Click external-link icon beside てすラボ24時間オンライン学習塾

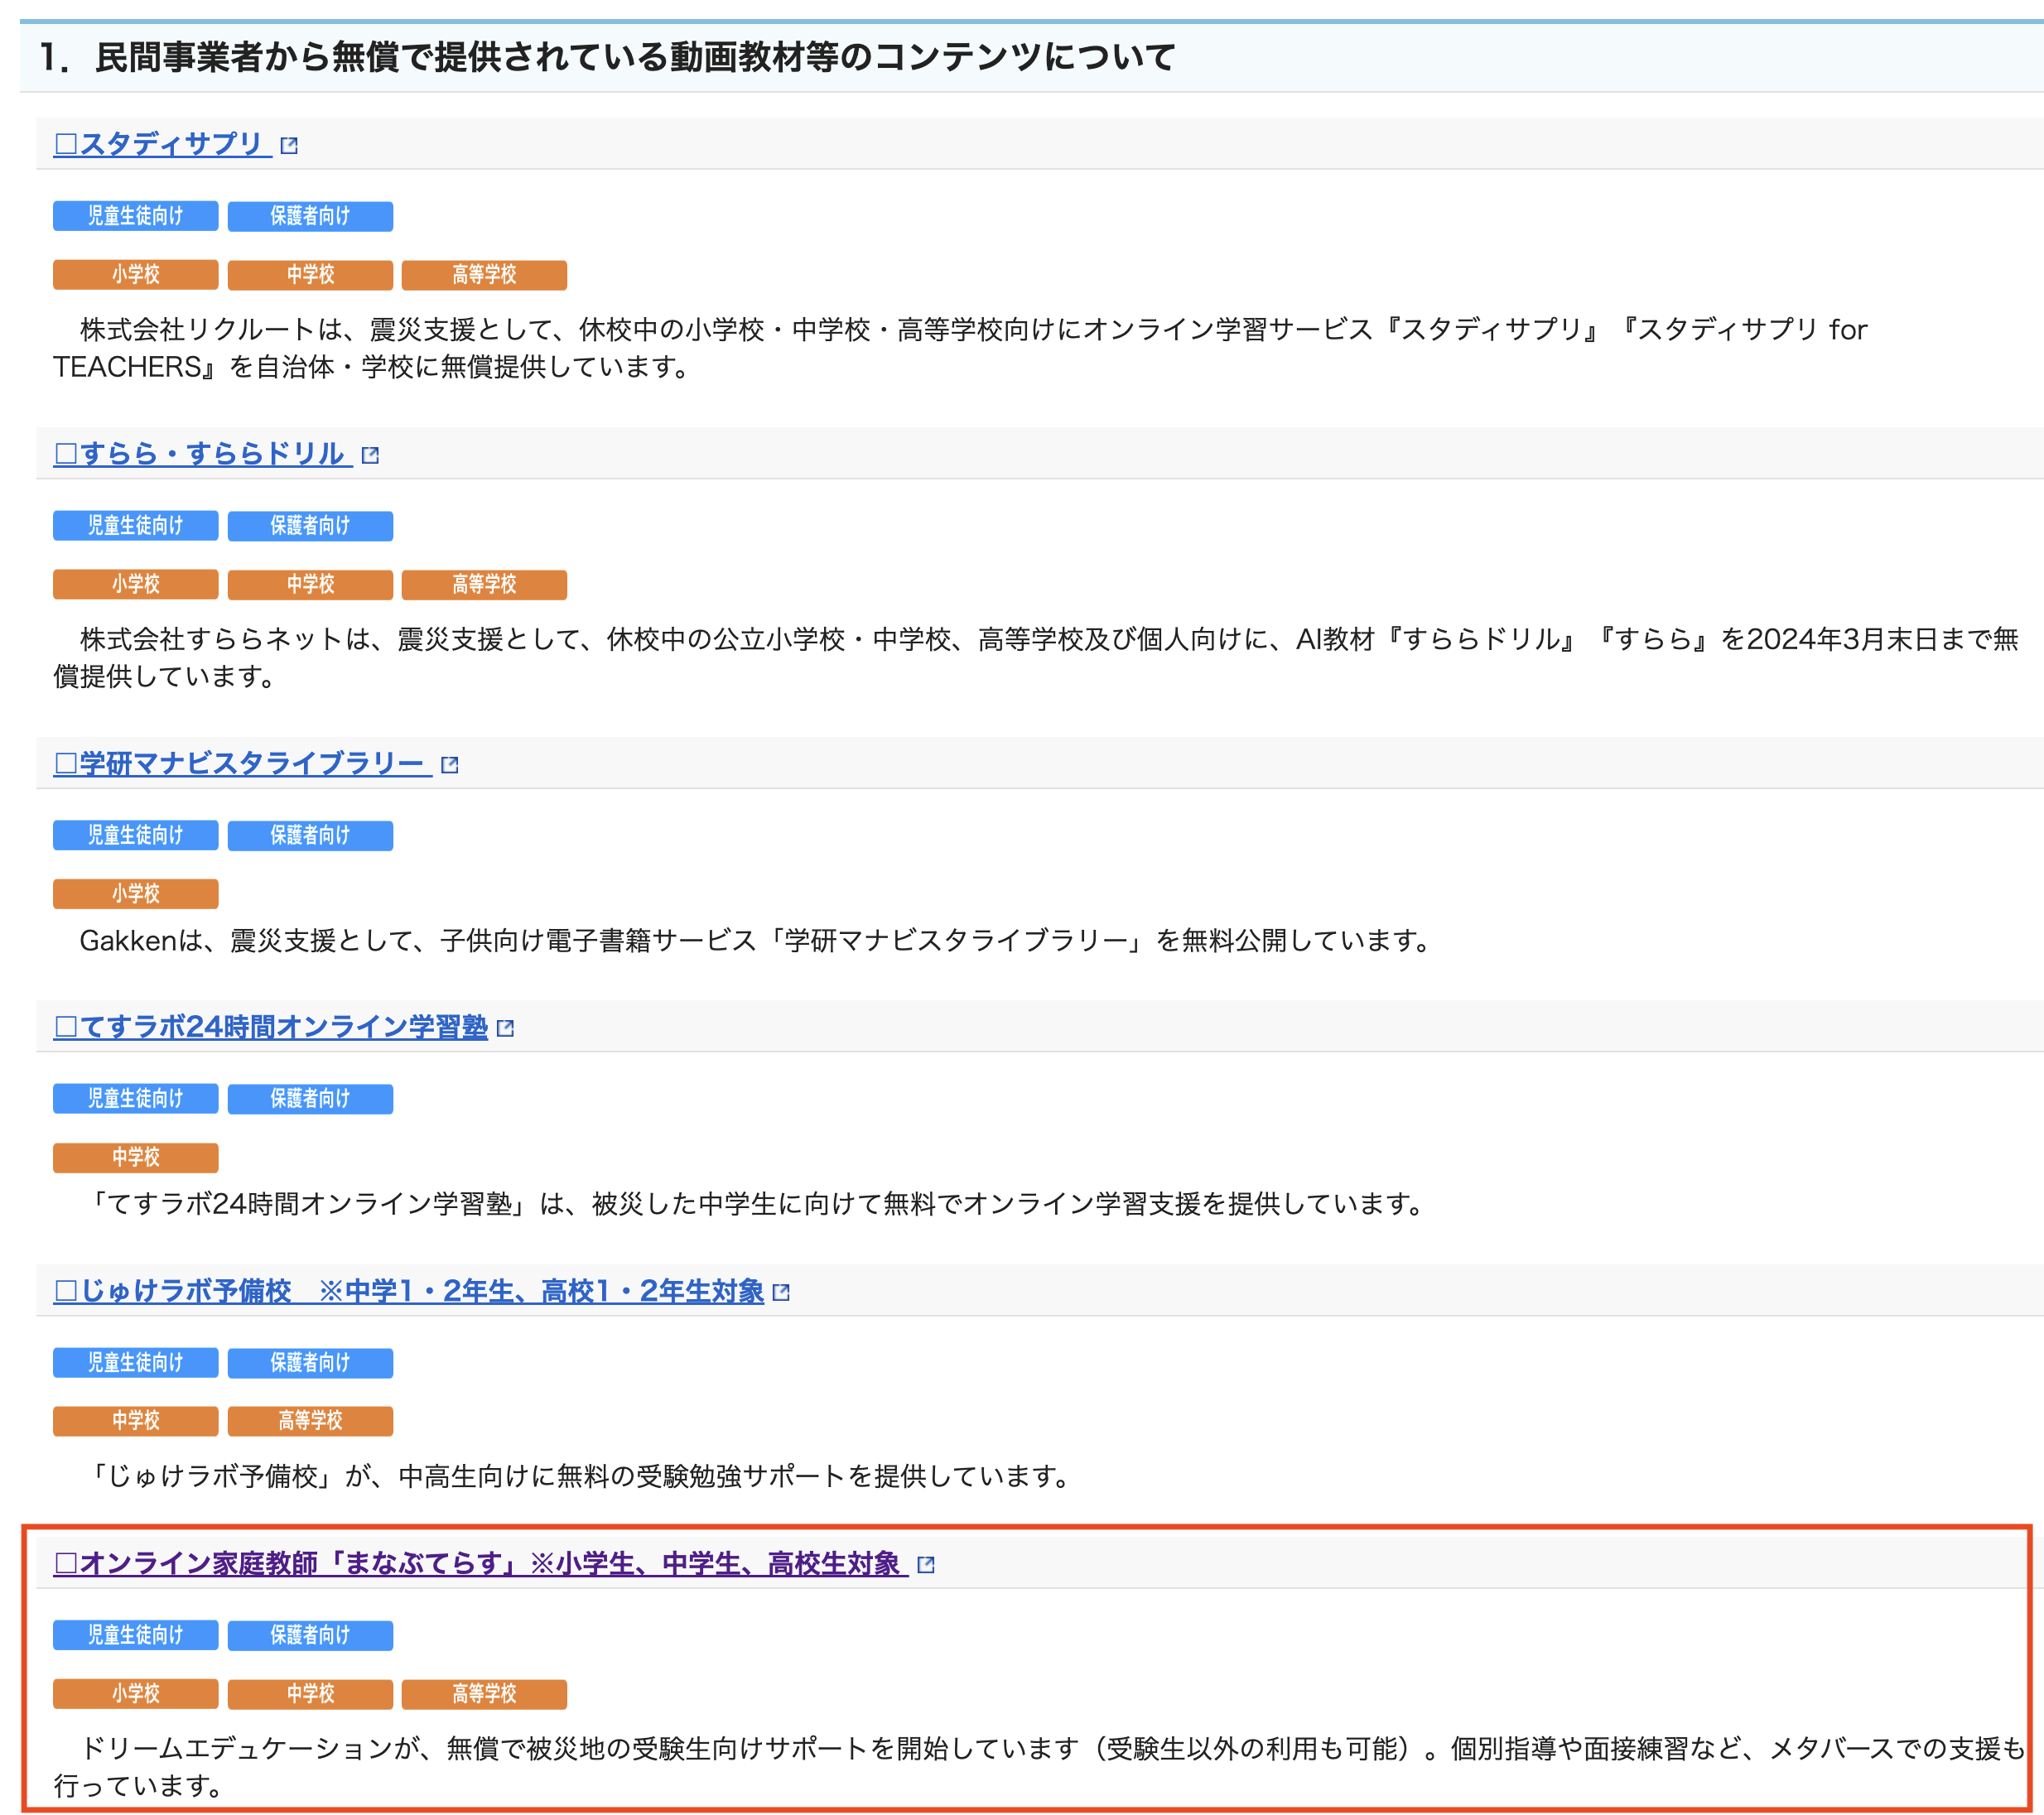505,1028
